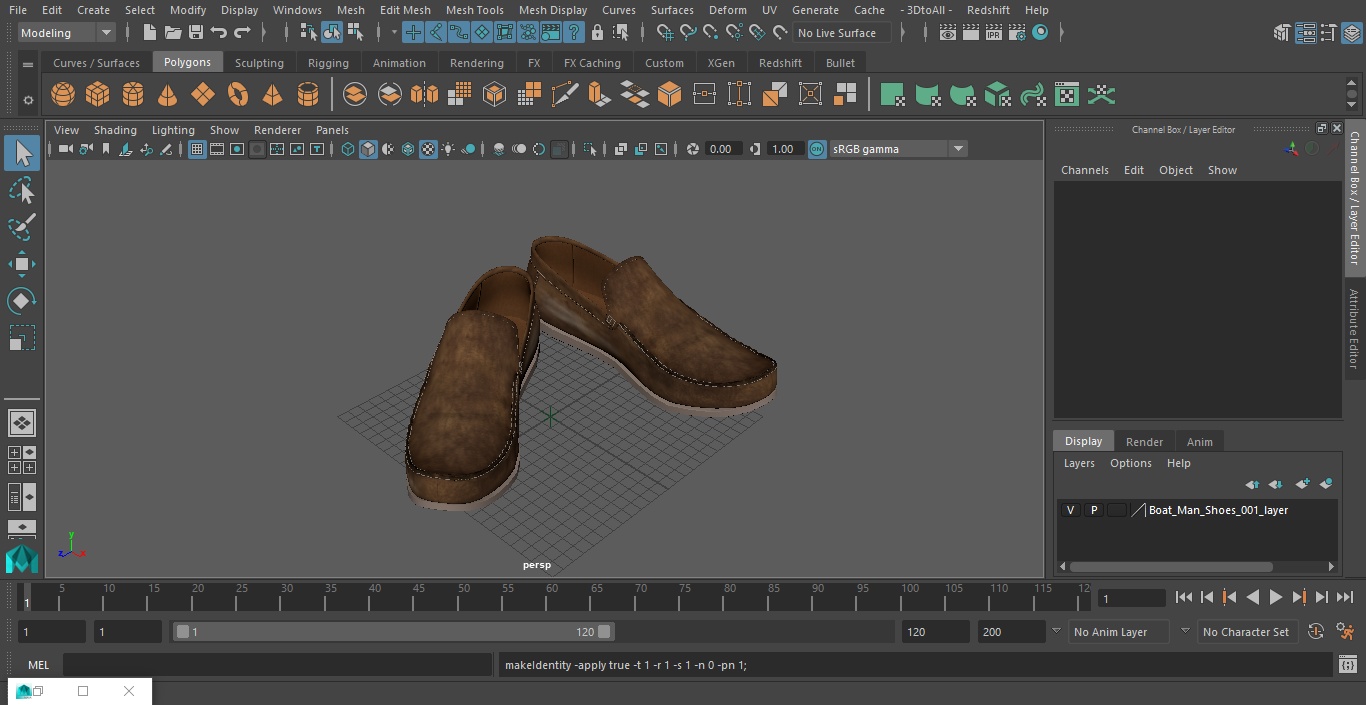Create a polygon cube from shelf
This screenshot has height=705, width=1366.
click(x=98, y=95)
